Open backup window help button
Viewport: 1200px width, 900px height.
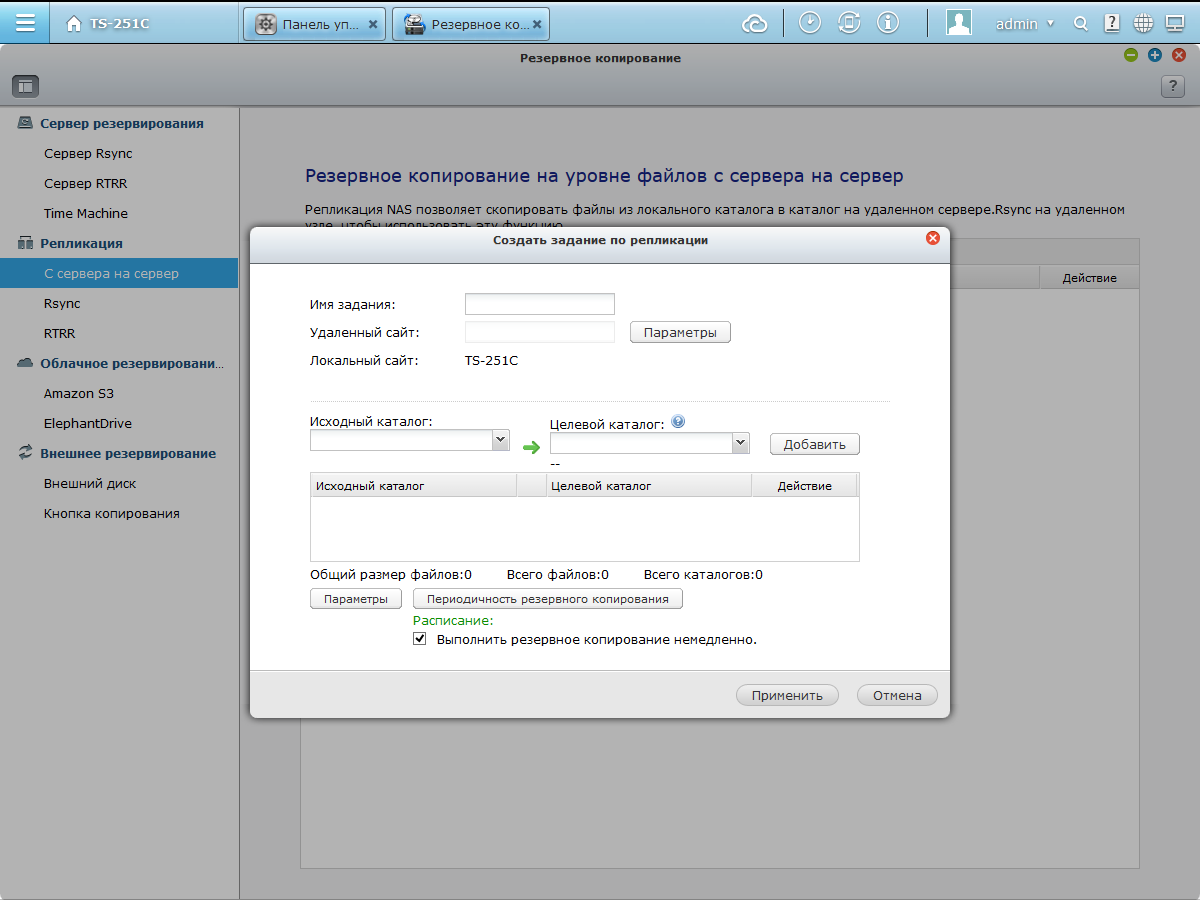pos(1173,86)
